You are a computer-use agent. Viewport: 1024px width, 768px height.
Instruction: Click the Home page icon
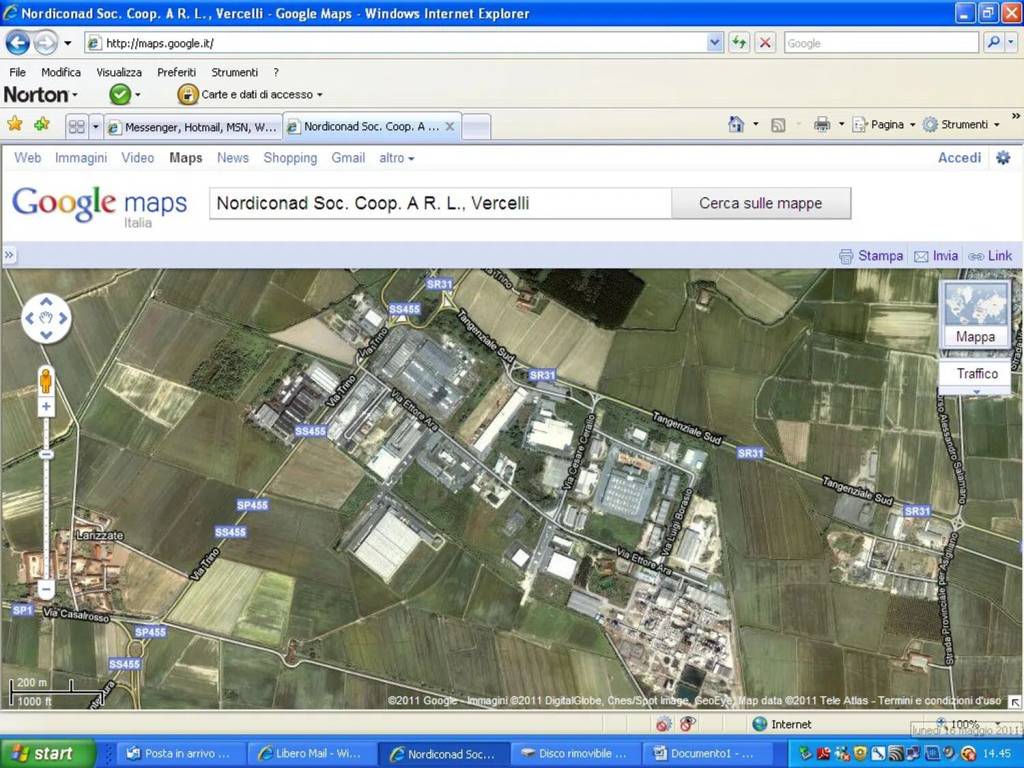[x=736, y=124]
